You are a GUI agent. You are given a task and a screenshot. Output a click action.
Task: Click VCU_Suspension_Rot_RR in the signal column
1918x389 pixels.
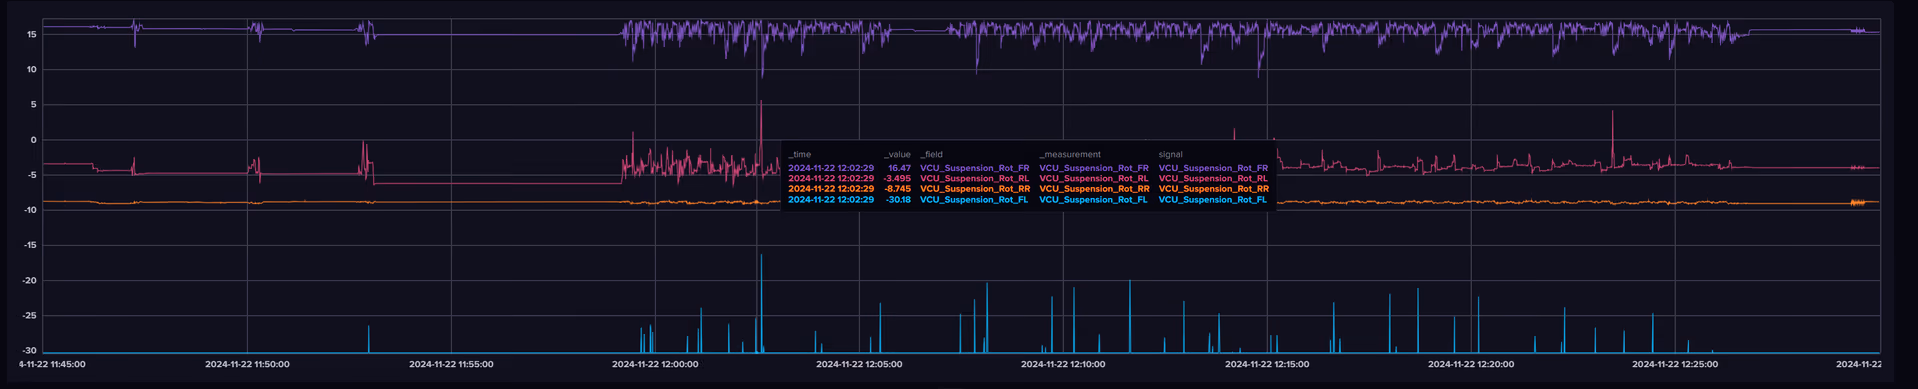1213,188
